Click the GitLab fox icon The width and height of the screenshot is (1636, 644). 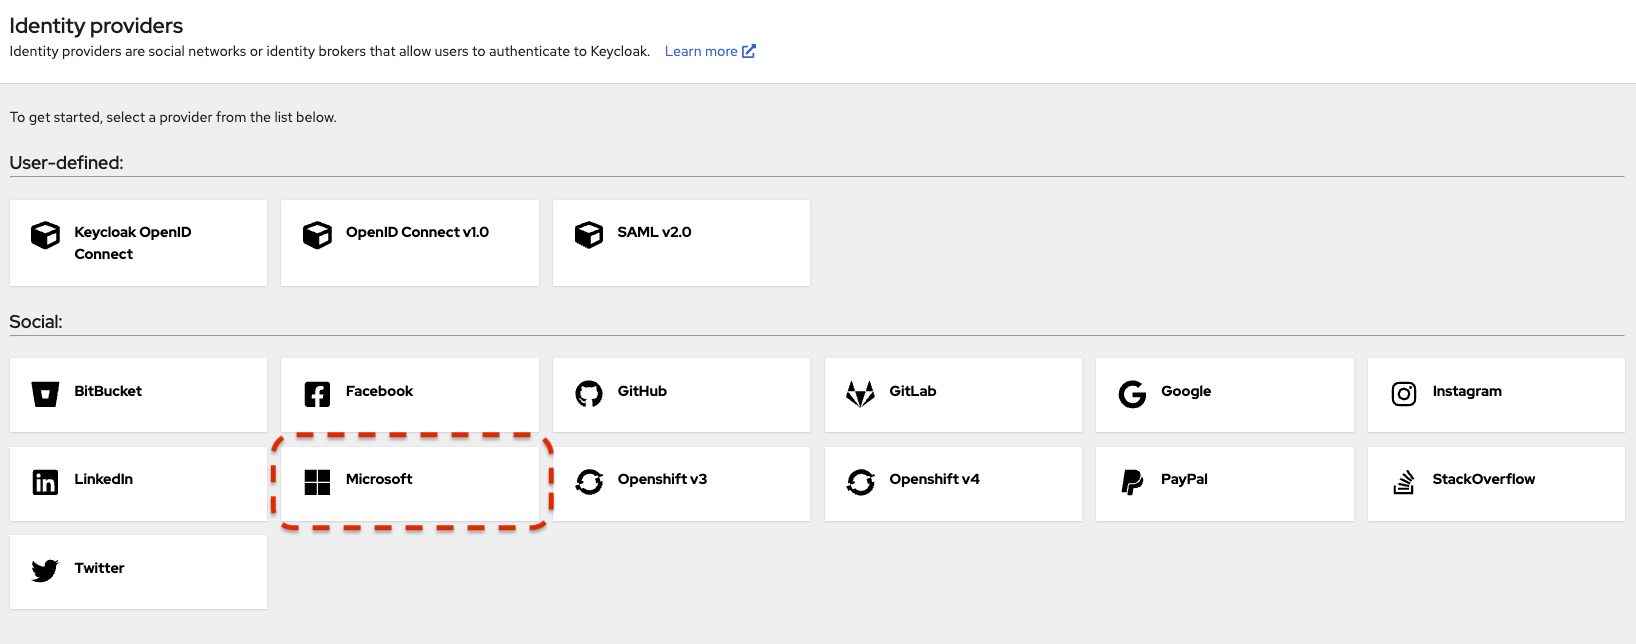point(860,394)
